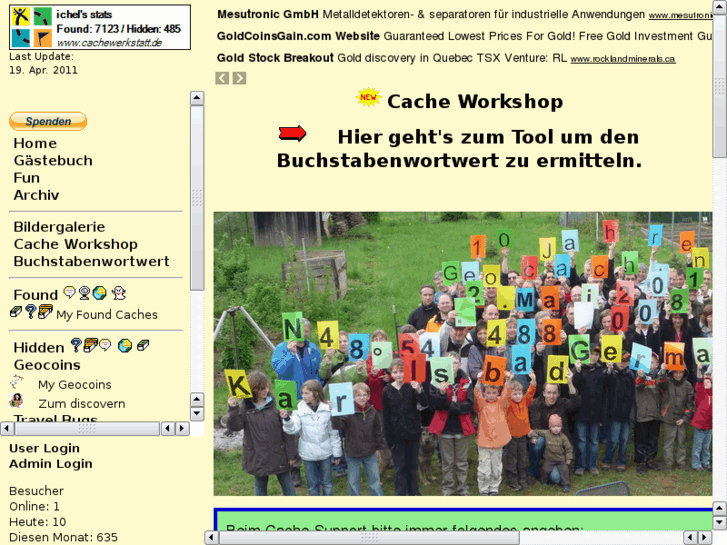This screenshot has height=545, width=727.
Task: Open Gold Stock Breakout advertisement
Action: 275,58
